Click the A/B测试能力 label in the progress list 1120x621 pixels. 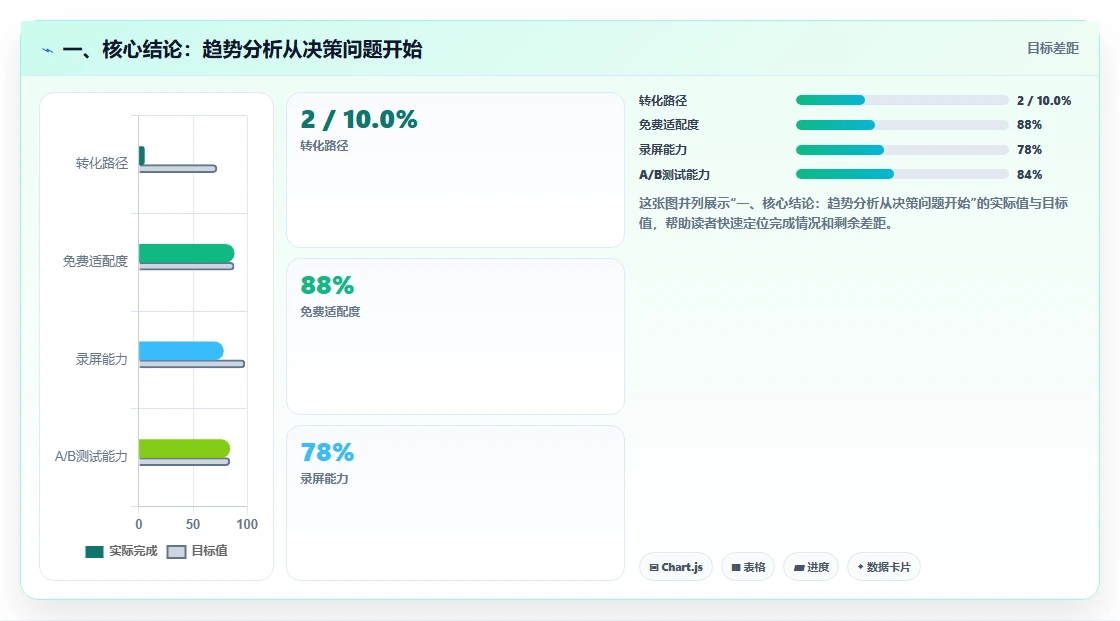[674, 175]
